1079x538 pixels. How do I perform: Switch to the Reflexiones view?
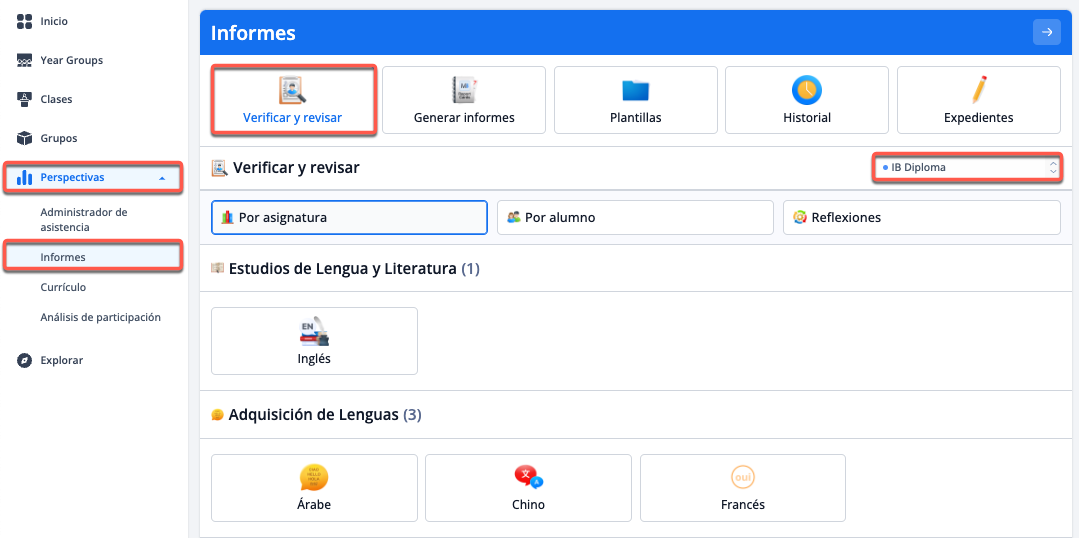[921, 217]
